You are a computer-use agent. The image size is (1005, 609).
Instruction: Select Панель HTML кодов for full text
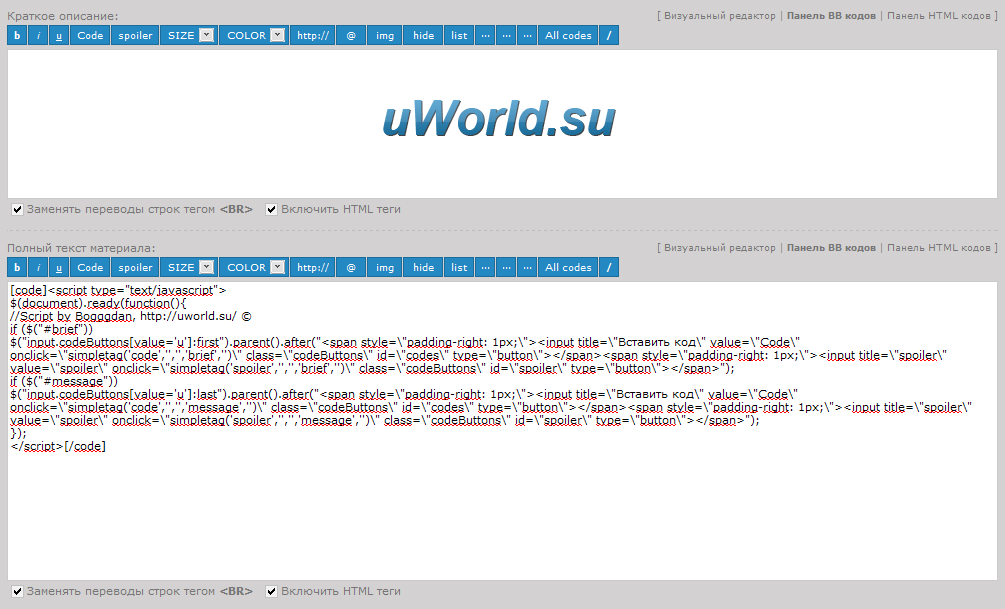(x=938, y=248)
